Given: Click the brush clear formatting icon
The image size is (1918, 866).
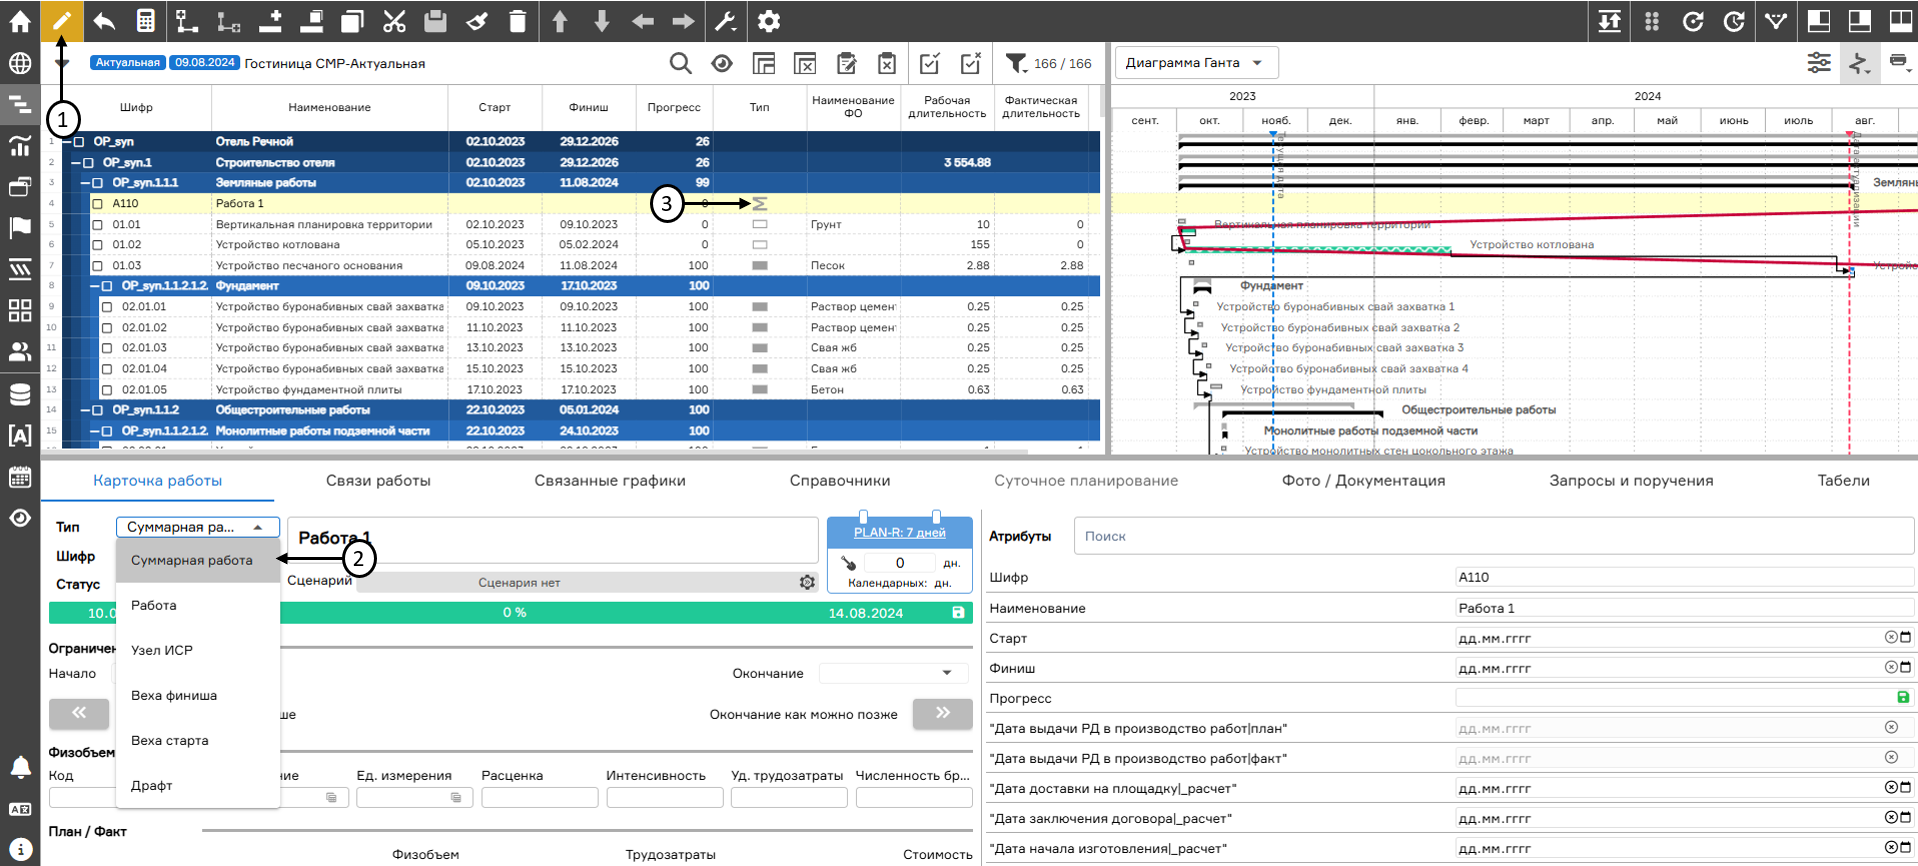Looking at the screenshot, I should (477, 21).
